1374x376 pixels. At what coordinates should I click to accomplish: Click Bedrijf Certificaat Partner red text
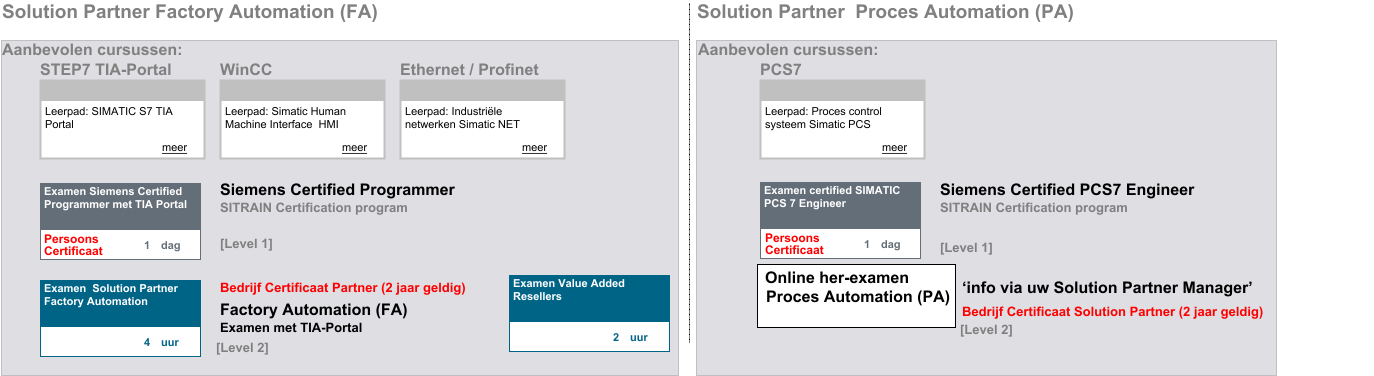(343, 288)
